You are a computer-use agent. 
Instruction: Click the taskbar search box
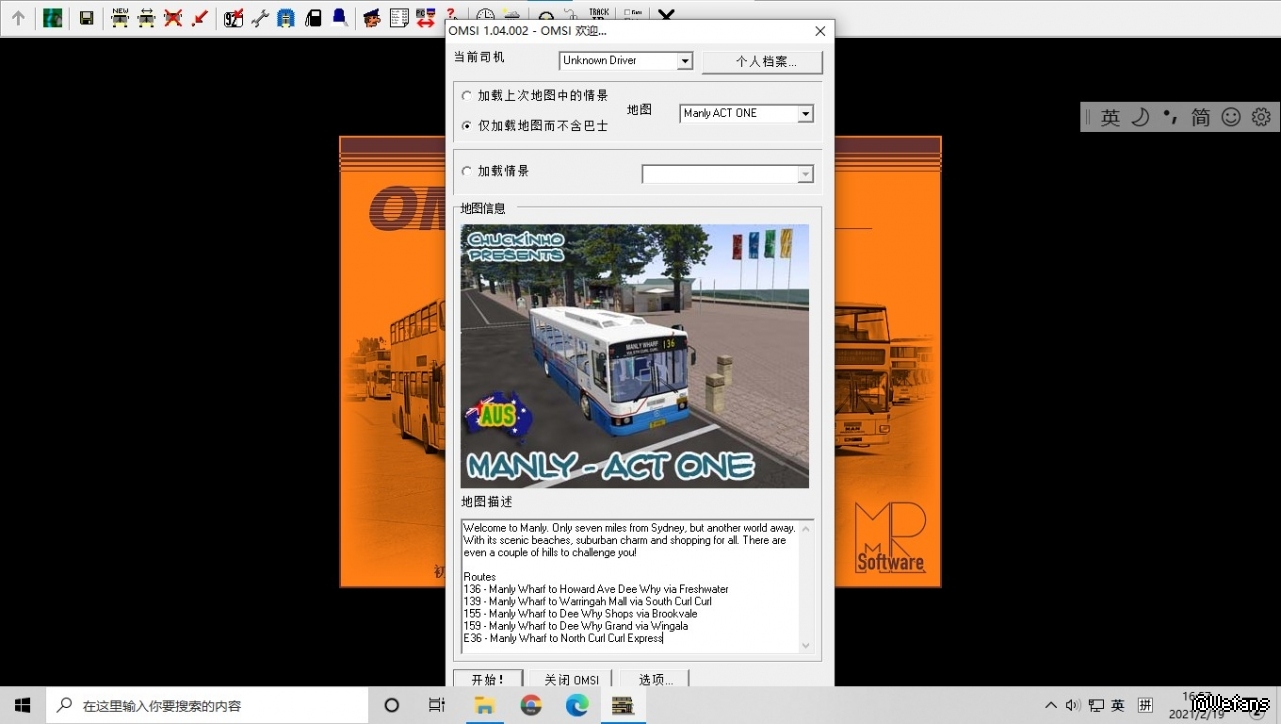207,705
